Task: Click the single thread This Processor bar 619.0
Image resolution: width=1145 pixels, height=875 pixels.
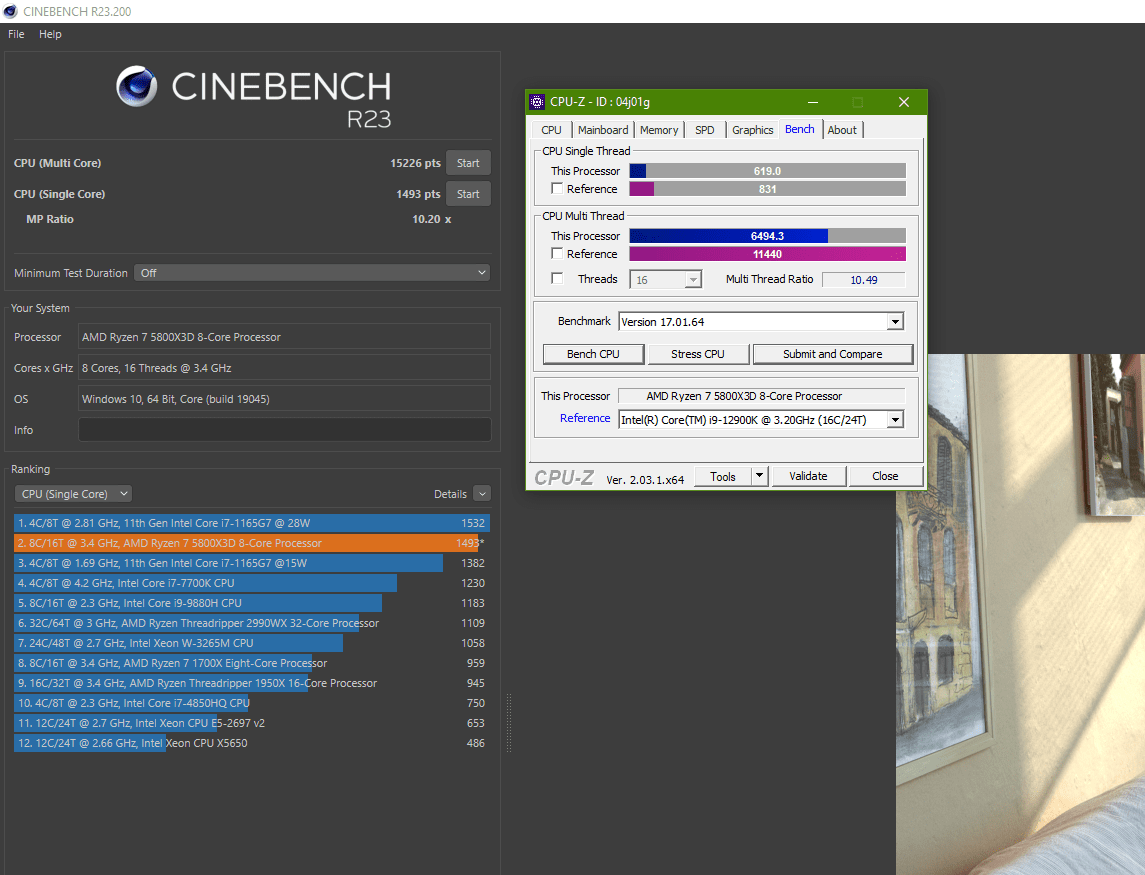Action: 767,170
